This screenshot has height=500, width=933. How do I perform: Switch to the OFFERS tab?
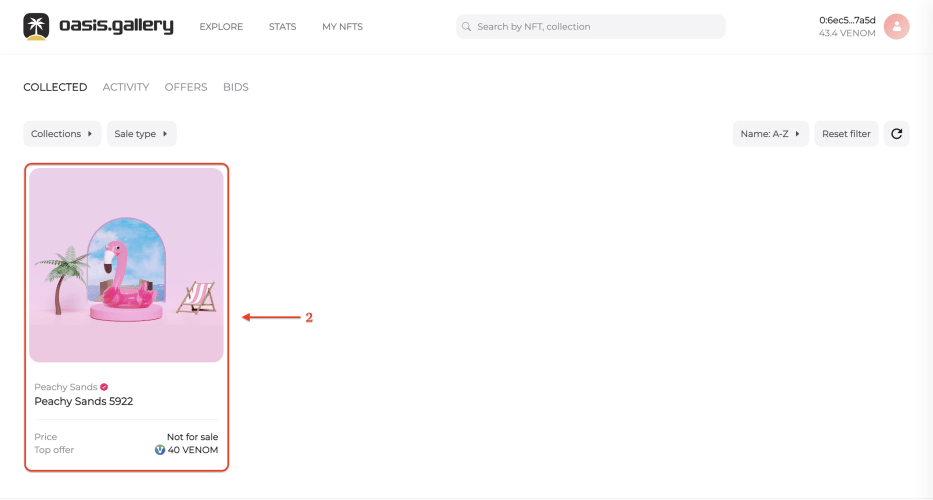pos(186,87)
